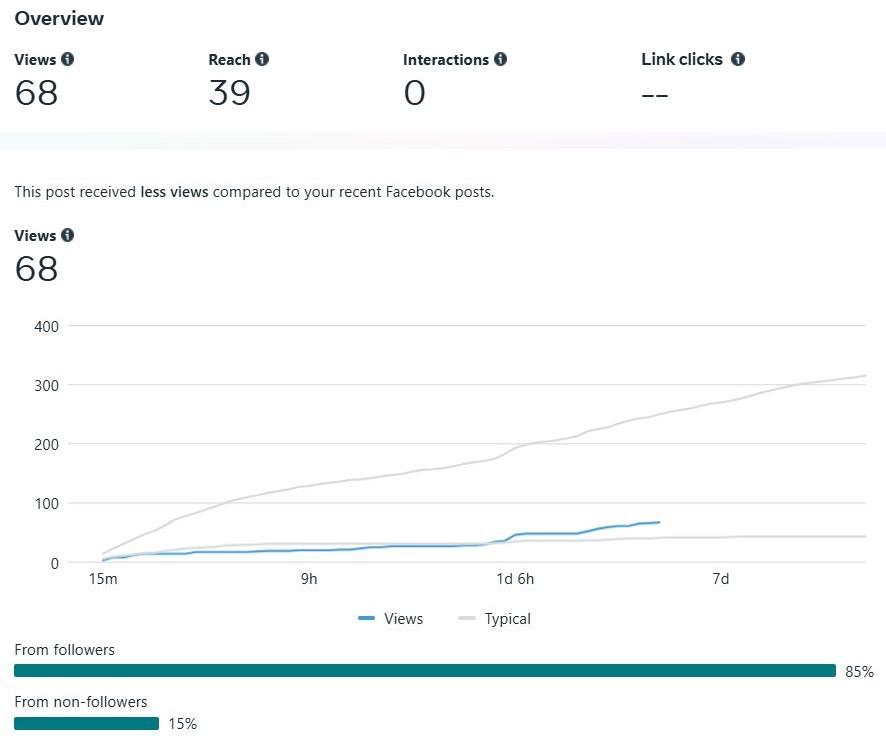Click the Link clicks dashes value
Screen dimensions: 886x740
tap(655, 95)
